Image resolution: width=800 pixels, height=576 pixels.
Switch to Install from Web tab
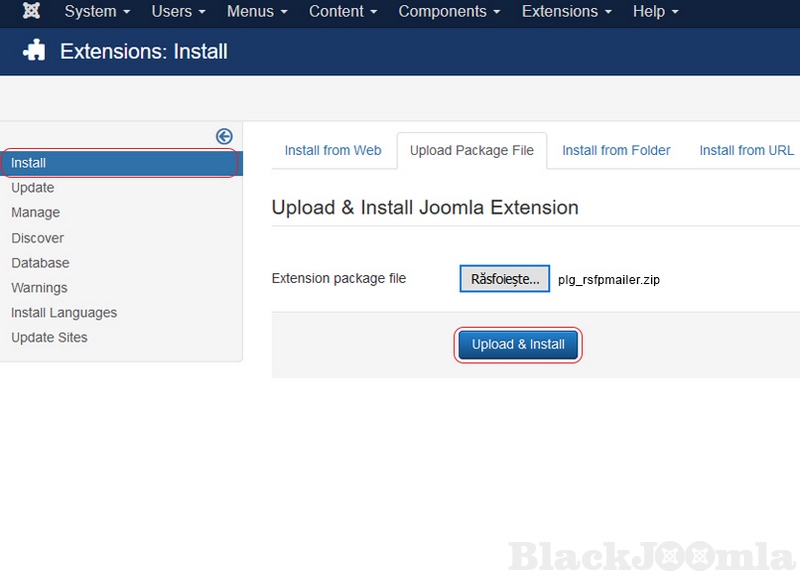pos(333,150)
